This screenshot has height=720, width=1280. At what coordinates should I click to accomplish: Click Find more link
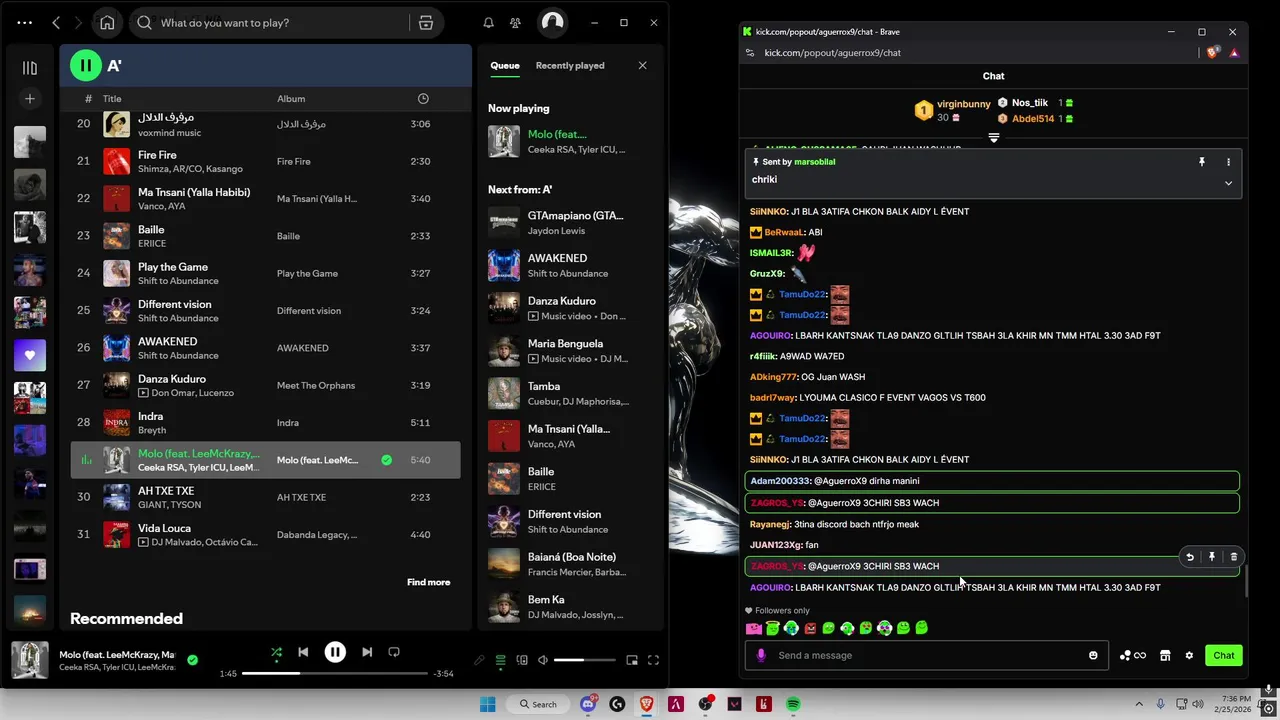[428, 582]
